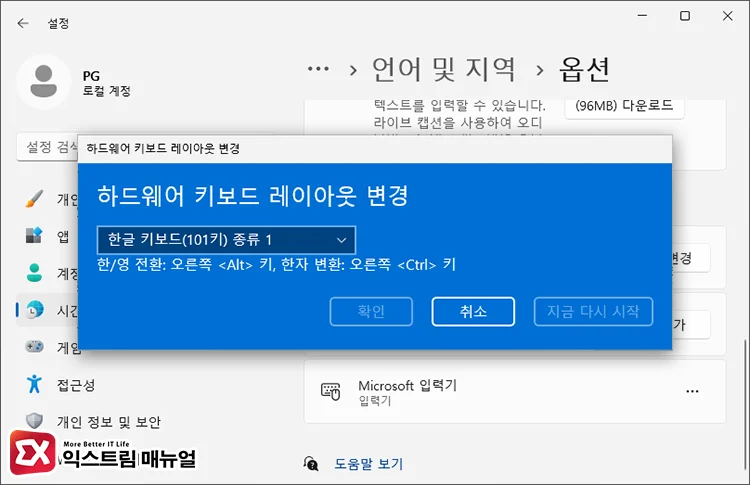This screenshot has width=750, height=485.
Task: Select 개인 정보 및 보안 in the sidebar
Action: click(109, 422)
